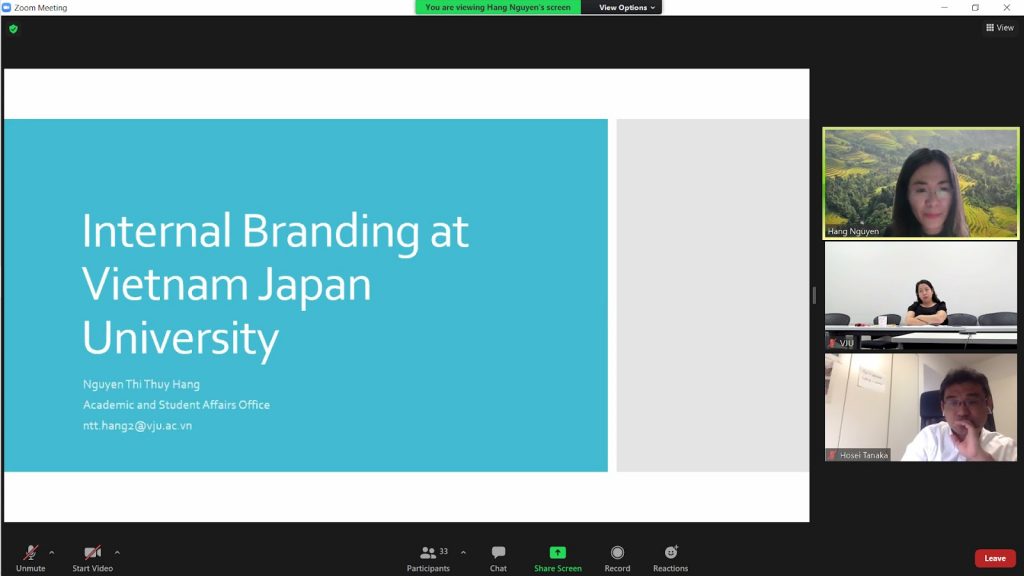Click the muted mic icon on VJU tile

point(832,343)
